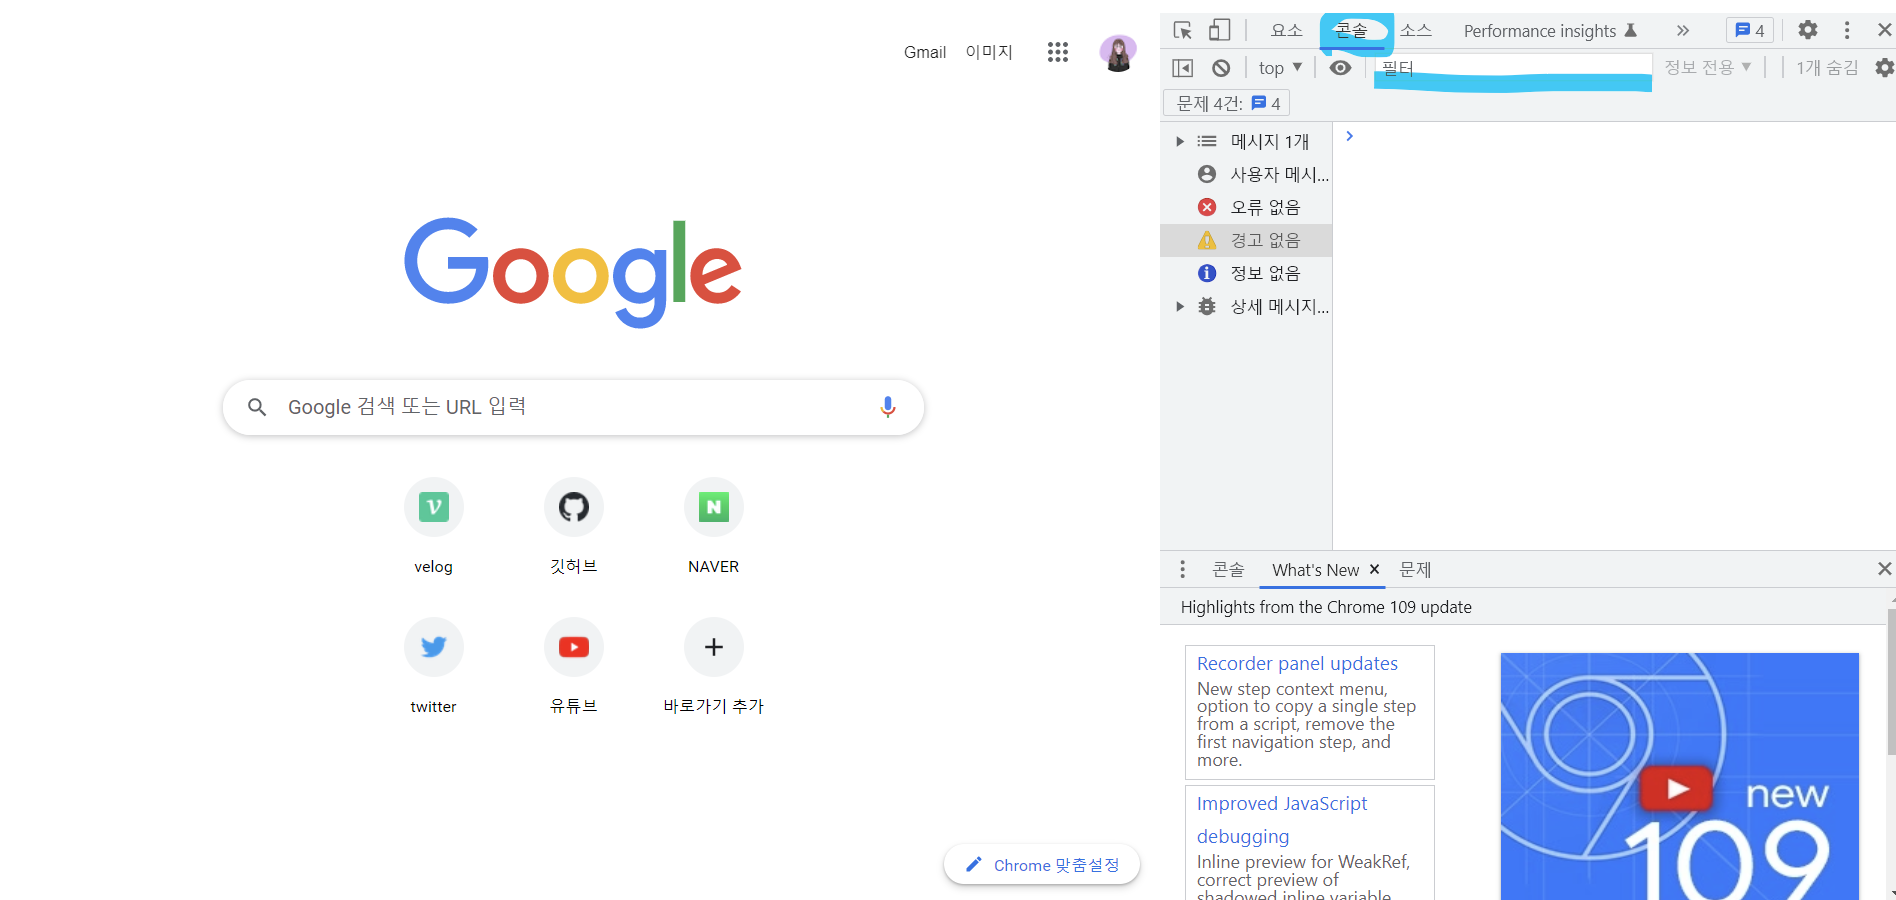This screenshot has height=900, width=1896.
Task: Toggle the console sidebar panel icon
Action: (x=1183, y=68)
